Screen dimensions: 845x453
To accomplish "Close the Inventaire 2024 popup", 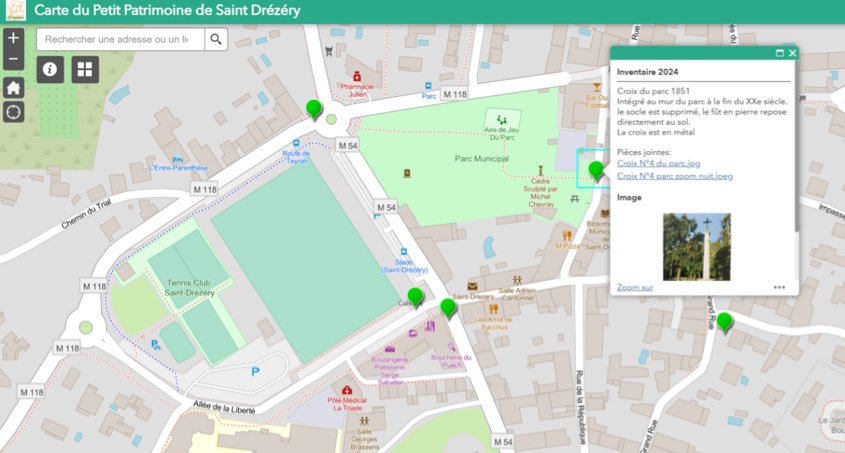I will pos(793,53).
